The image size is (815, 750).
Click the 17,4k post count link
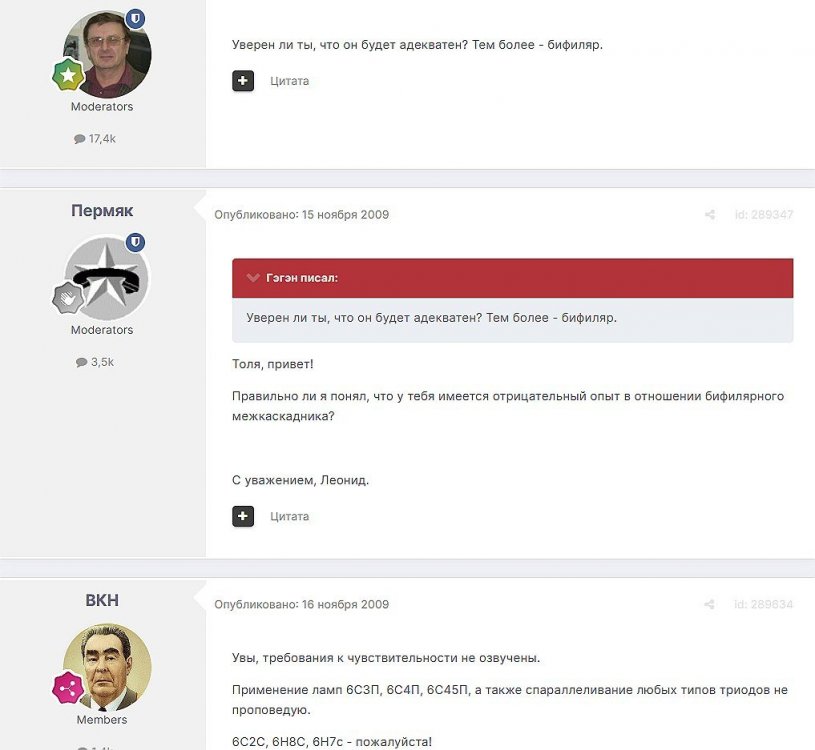[x=95, y=139]
